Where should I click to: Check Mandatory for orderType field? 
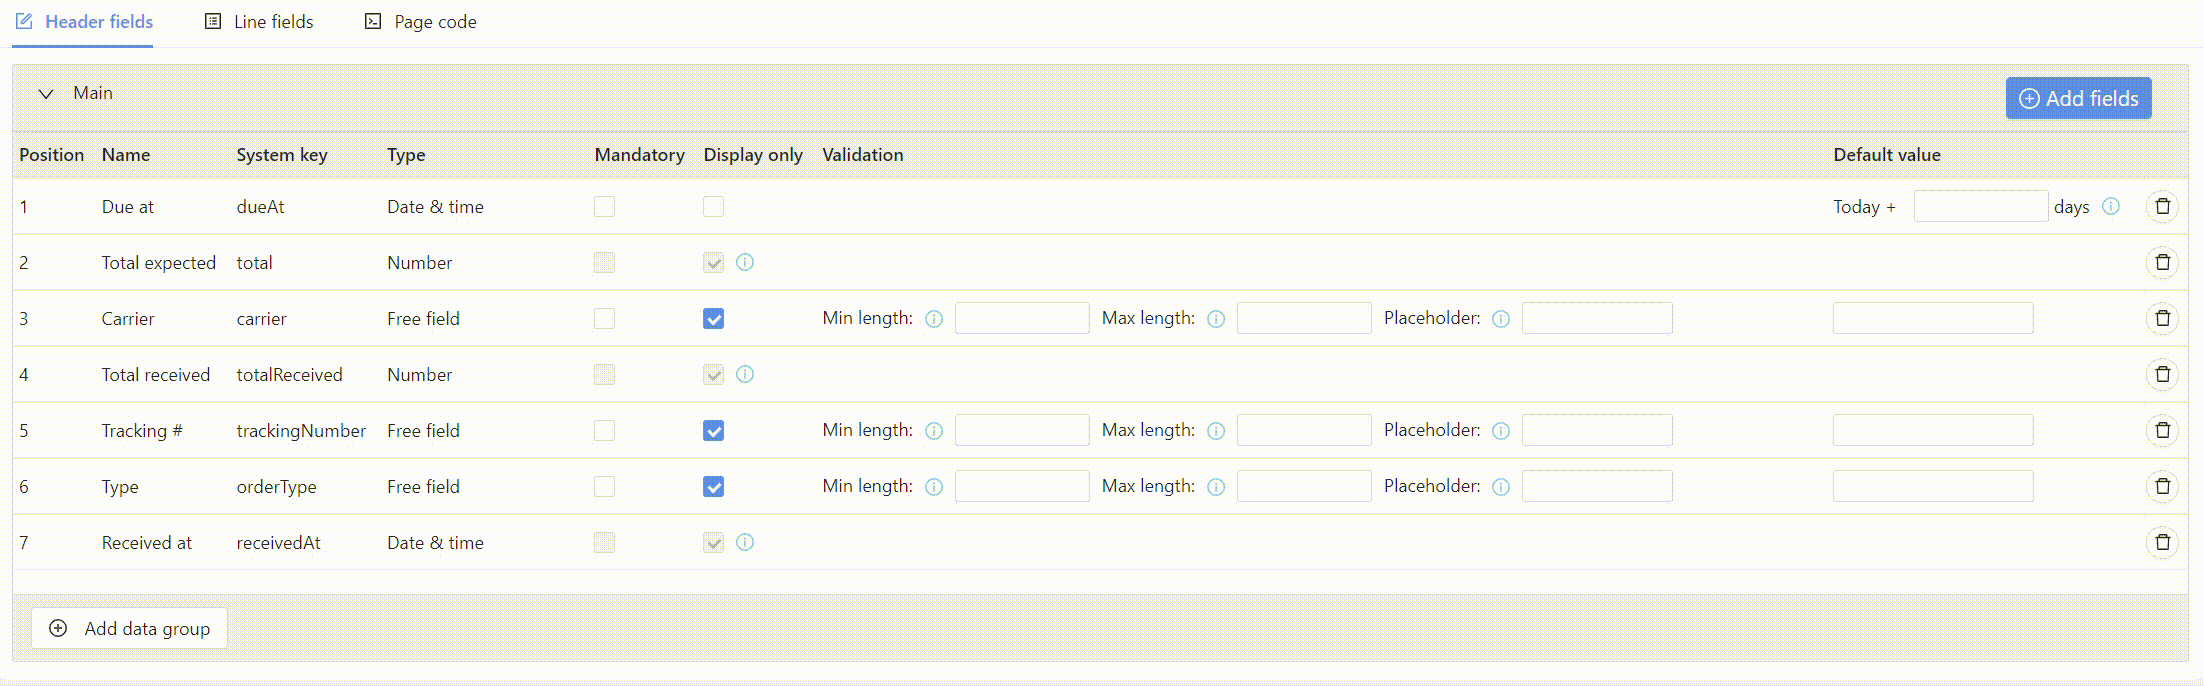coord(604,487)
